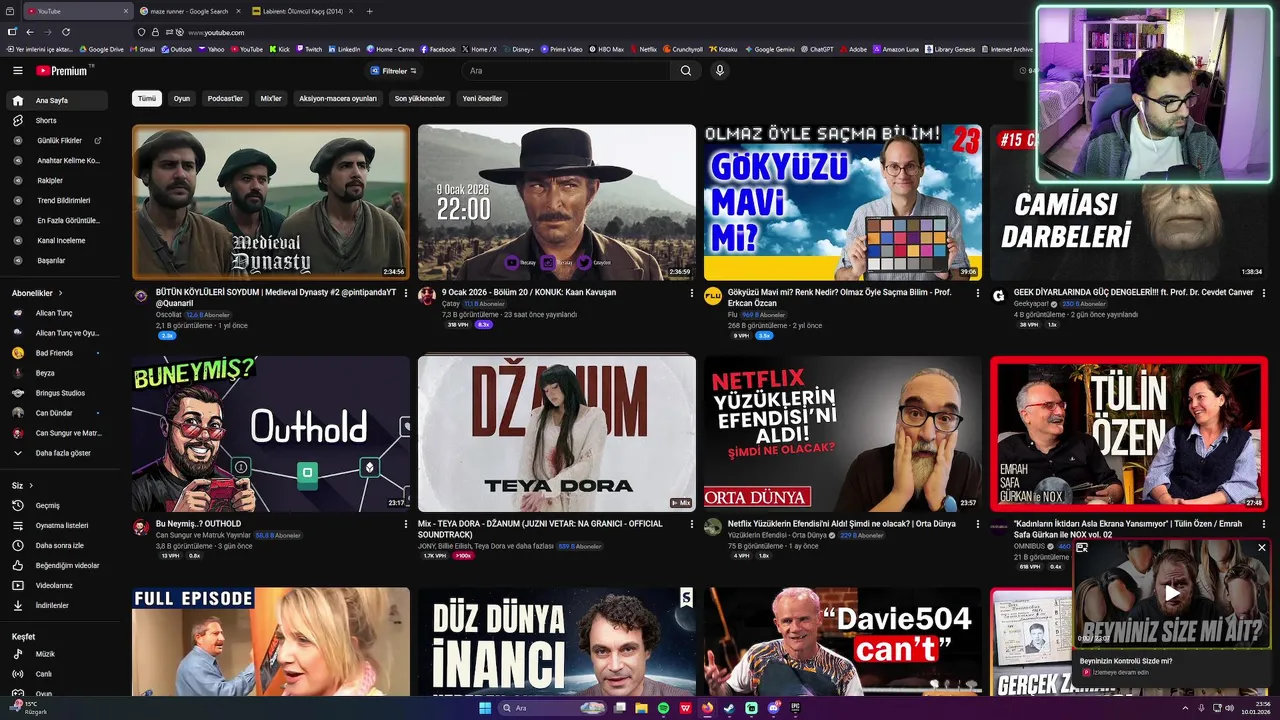Viewport: 1280px width, 720px height.
Task: Open Steam from the Windows taskbar
Action: (729, 708)
